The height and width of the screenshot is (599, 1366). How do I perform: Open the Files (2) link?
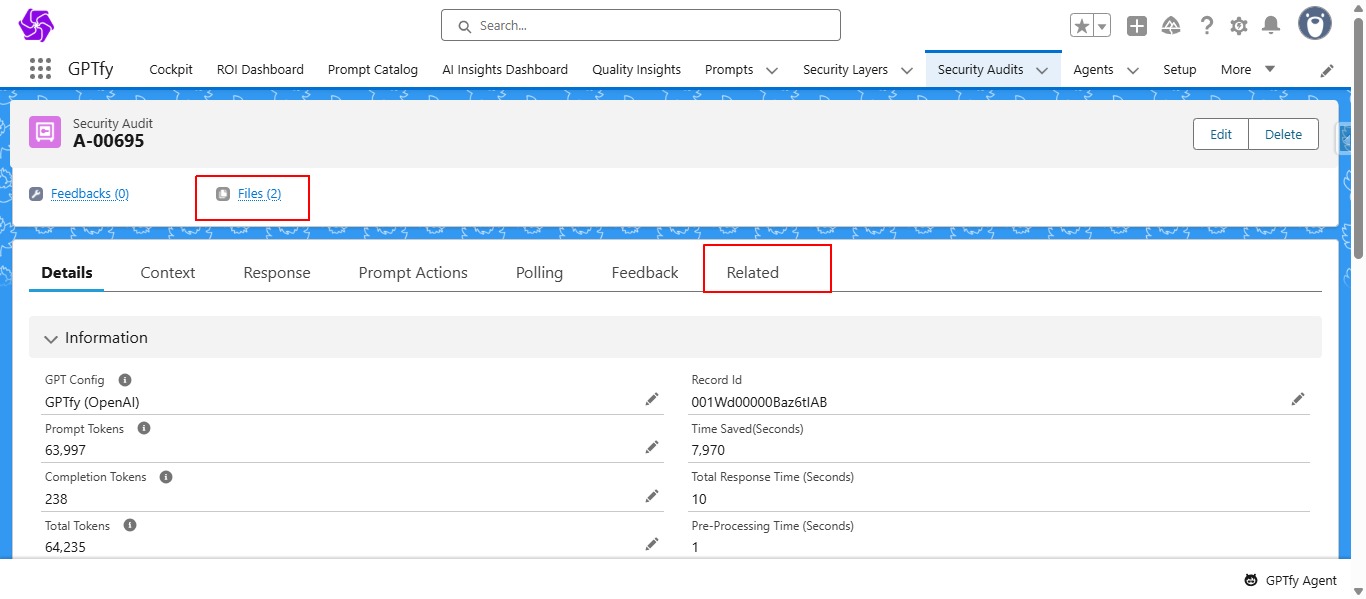coord(259,193)
